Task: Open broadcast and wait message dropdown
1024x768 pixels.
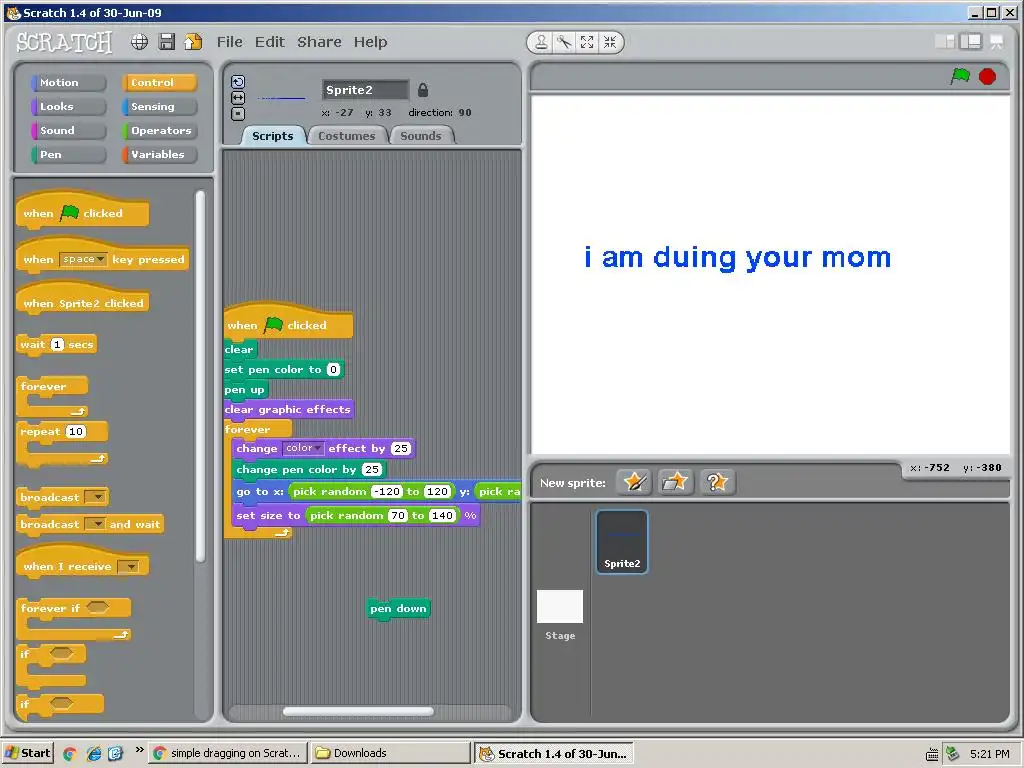Action: pos(97,524)
